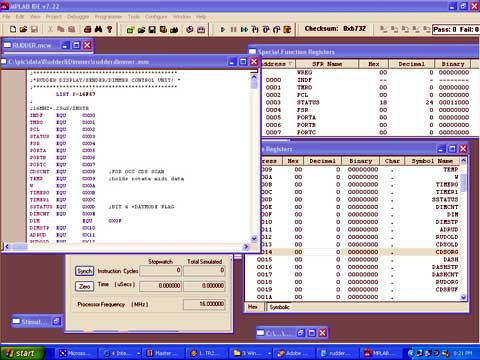
Task: Click the Processor Frequency value field
Action: point(204,304)
